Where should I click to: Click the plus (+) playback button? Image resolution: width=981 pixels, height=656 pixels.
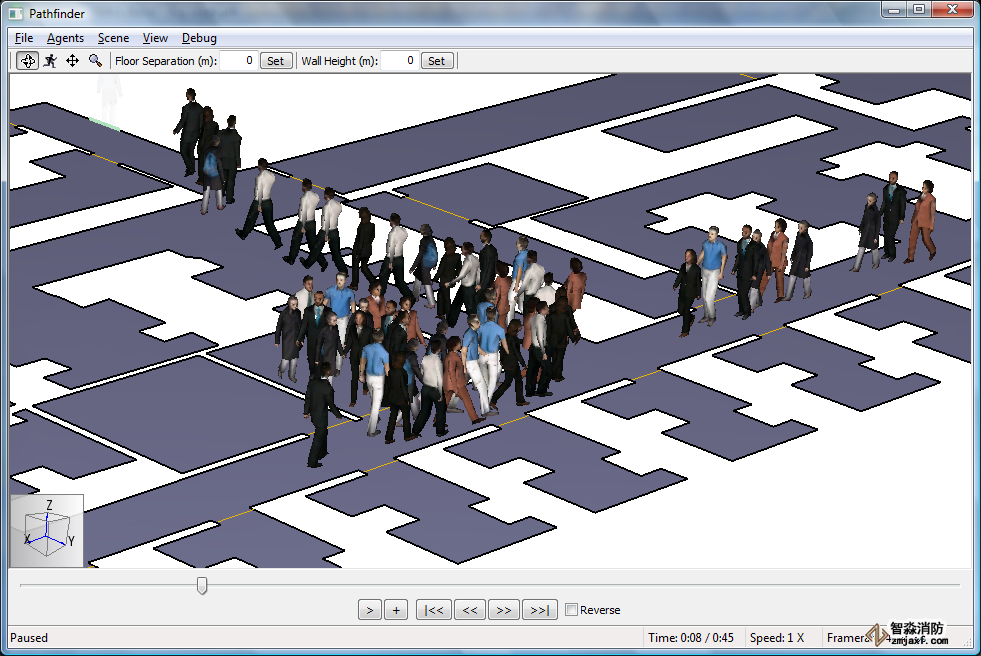coord(396,610)
